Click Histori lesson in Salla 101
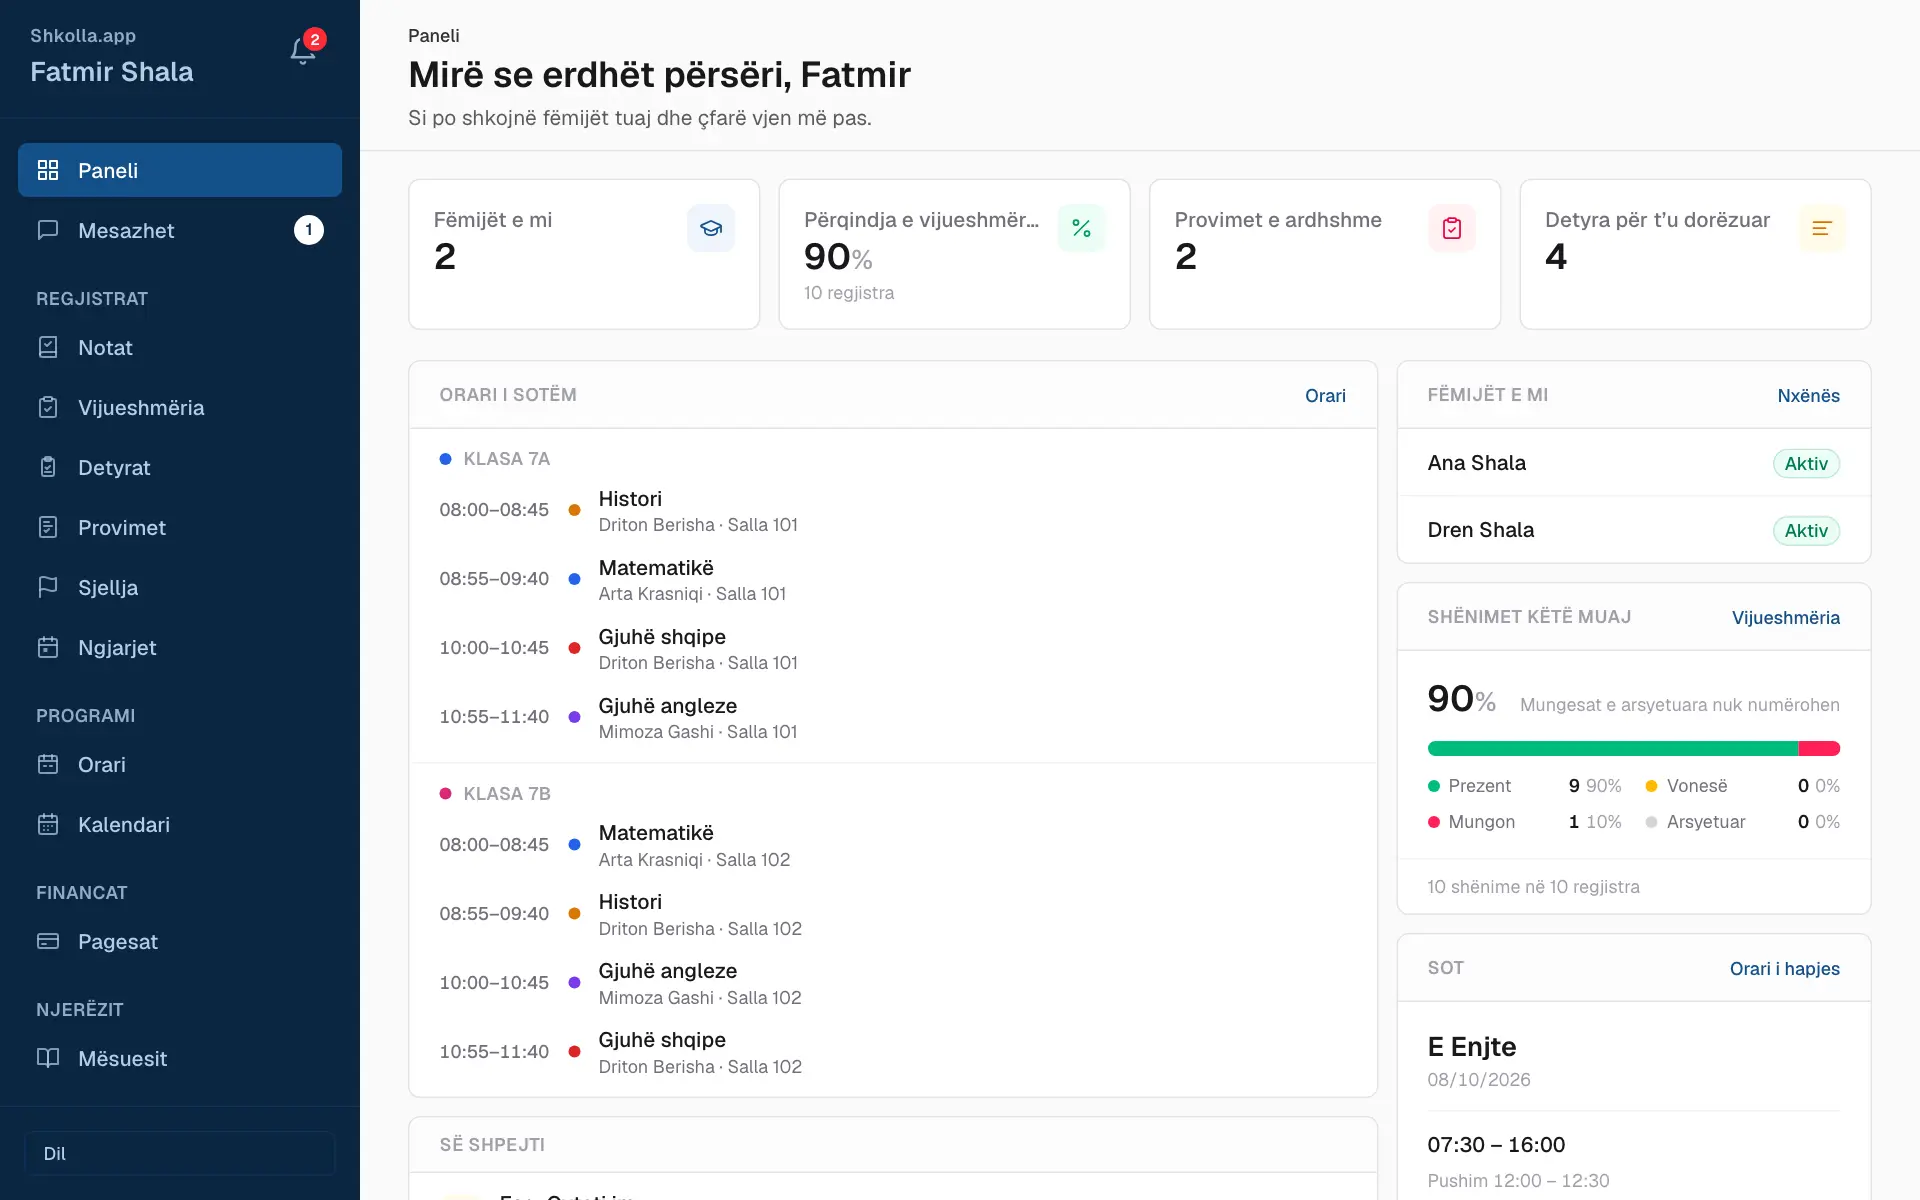 tap(892, 510)
